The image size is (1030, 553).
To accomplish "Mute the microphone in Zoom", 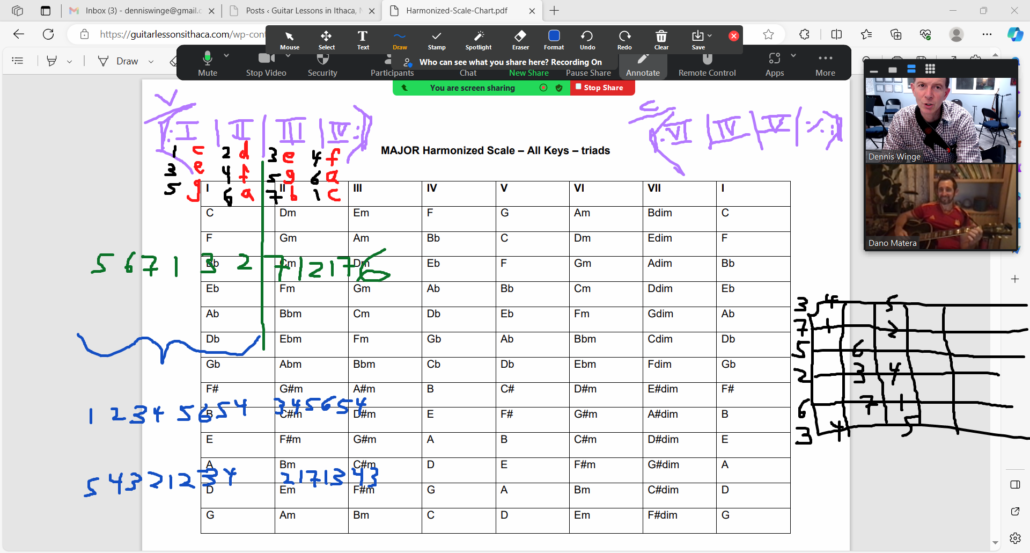I will pyautogui.click(x=207, y=64).
